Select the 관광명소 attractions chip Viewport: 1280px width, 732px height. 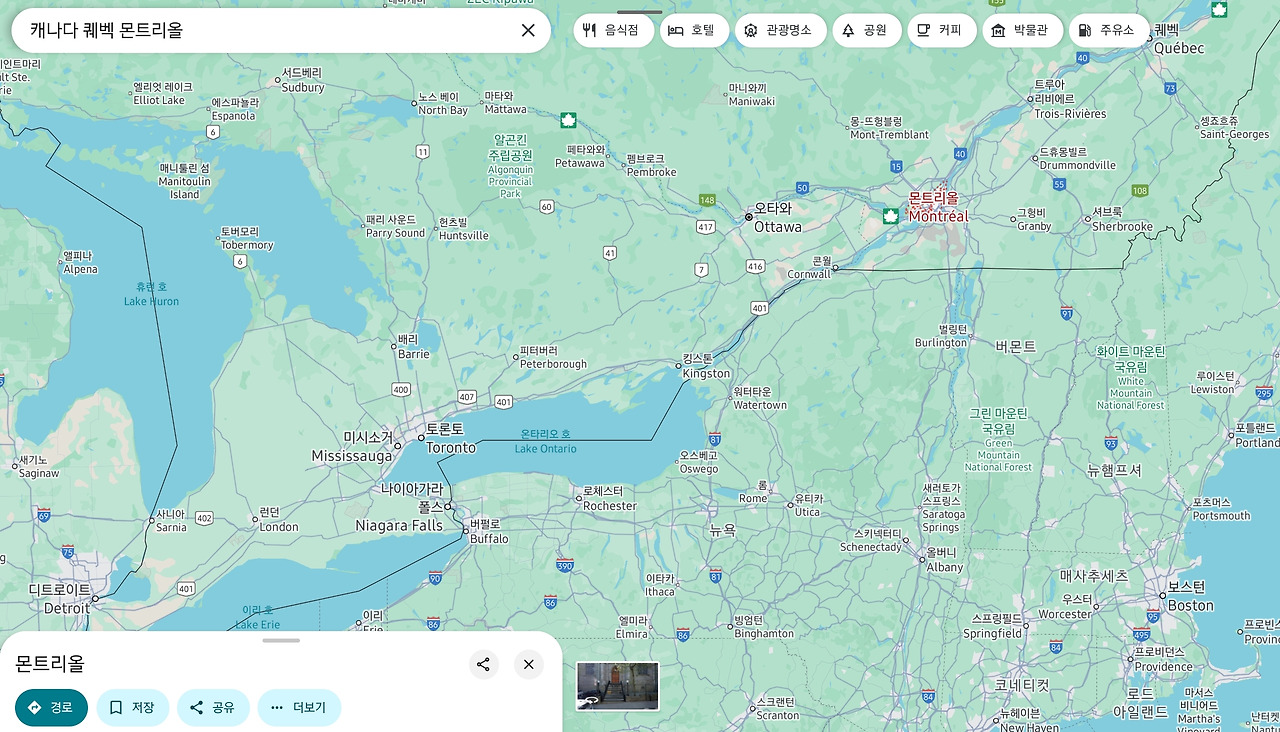(x=780, y=30)
